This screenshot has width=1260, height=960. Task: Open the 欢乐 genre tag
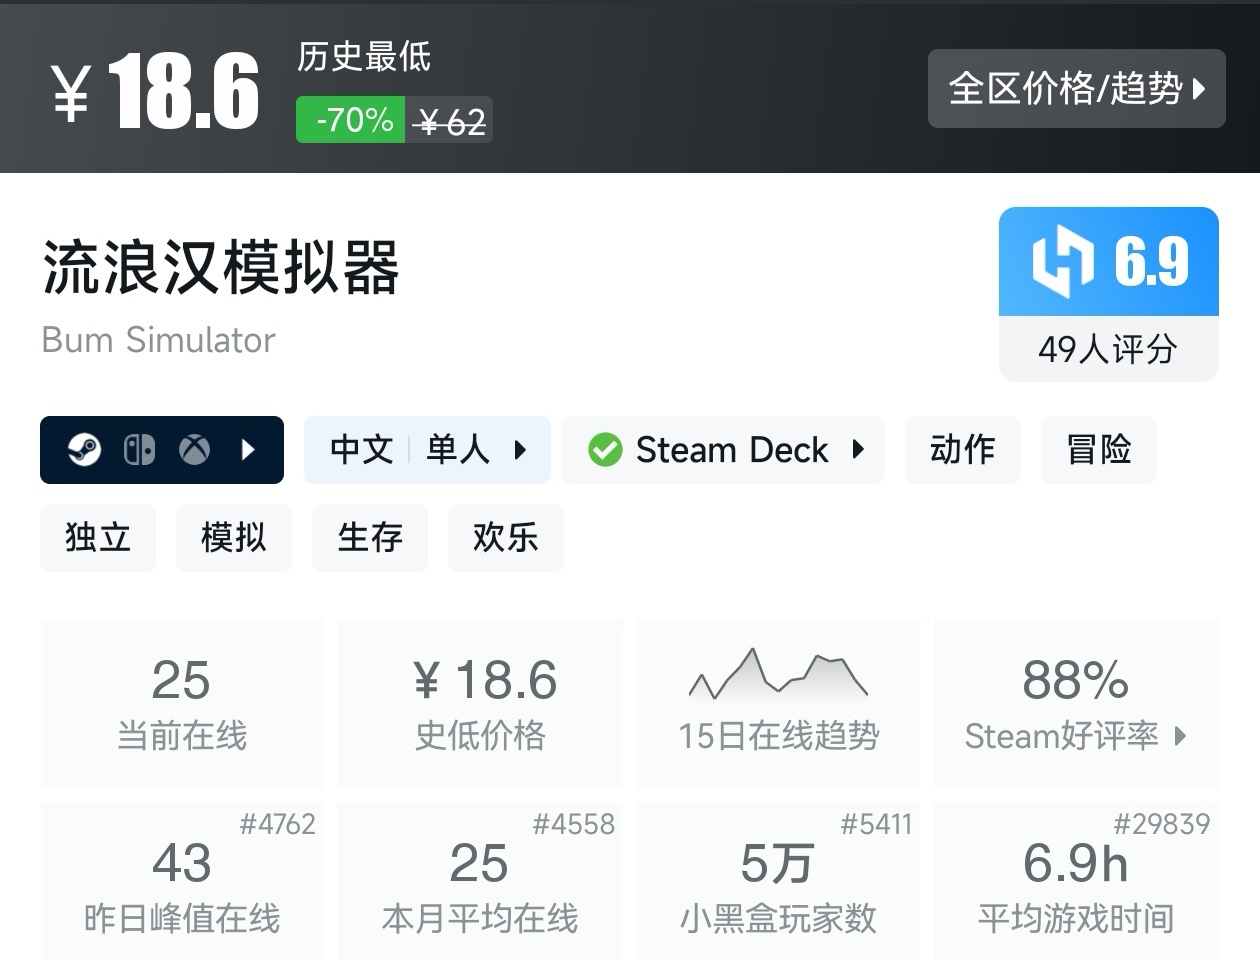(506, 538)
